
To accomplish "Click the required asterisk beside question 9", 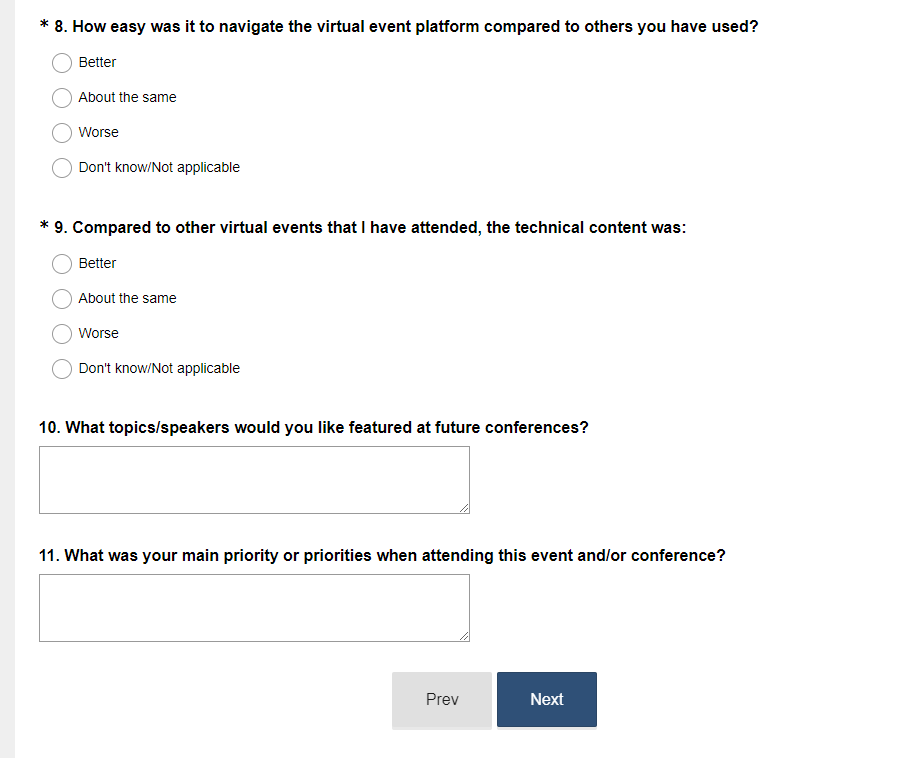I will pos(44,228).
